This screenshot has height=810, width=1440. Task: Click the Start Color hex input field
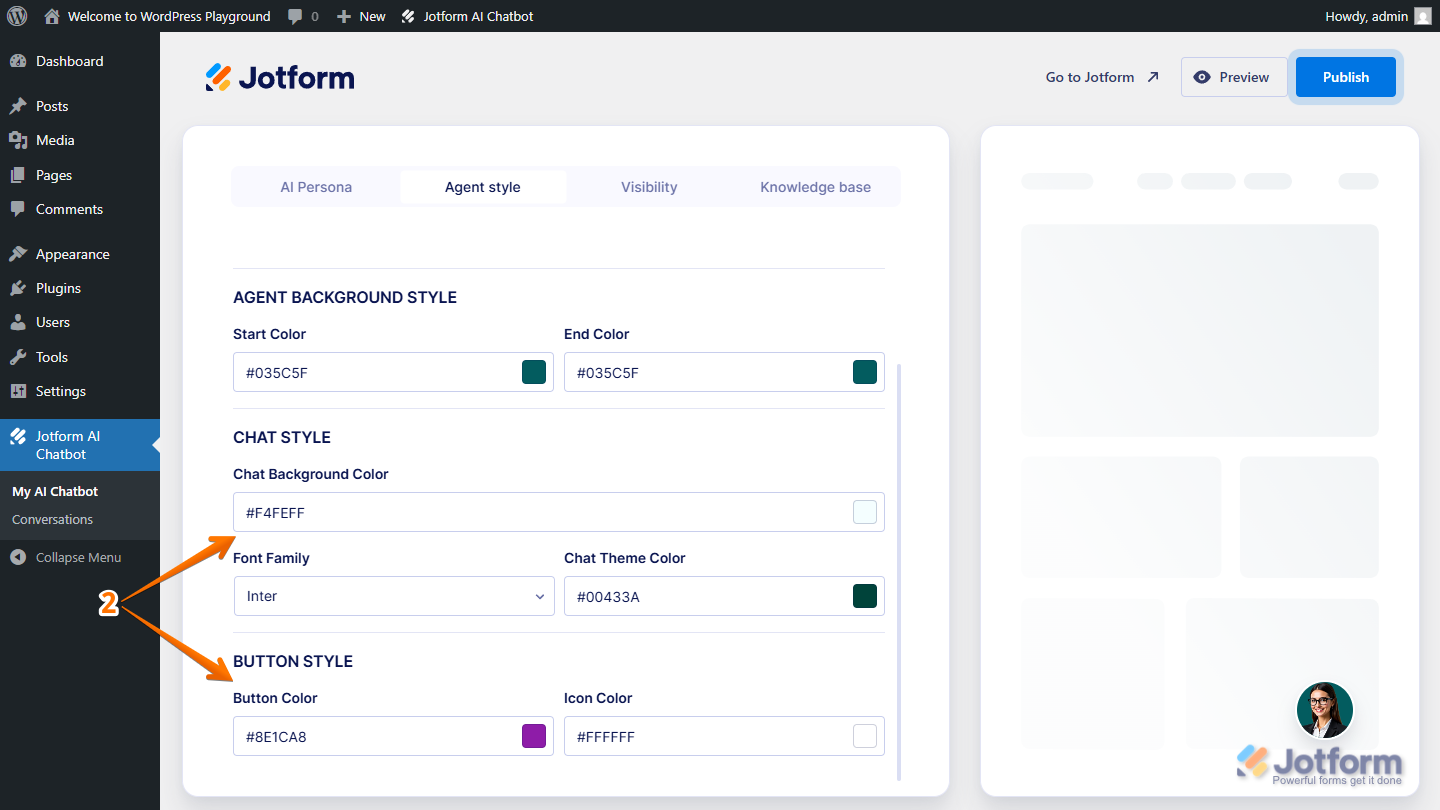point(394,372)
